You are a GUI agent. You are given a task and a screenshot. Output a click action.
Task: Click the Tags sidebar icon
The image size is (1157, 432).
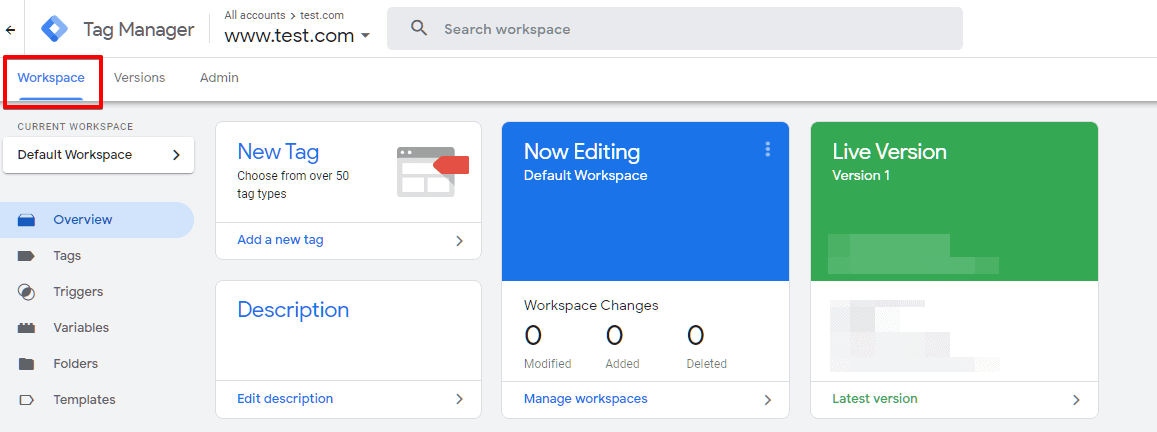(x=27, y=256)
